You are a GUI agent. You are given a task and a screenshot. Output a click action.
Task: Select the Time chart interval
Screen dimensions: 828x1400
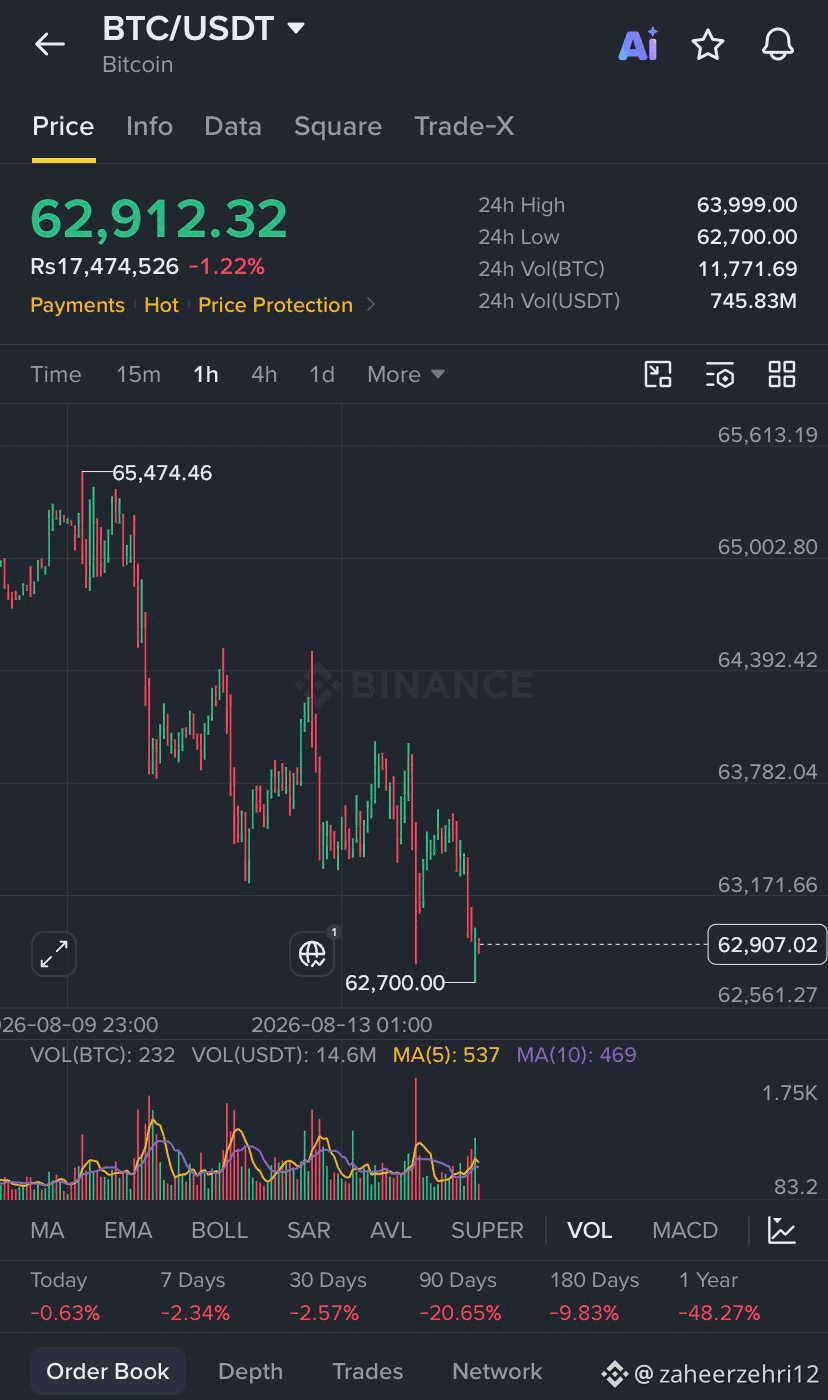click(56, 374)
